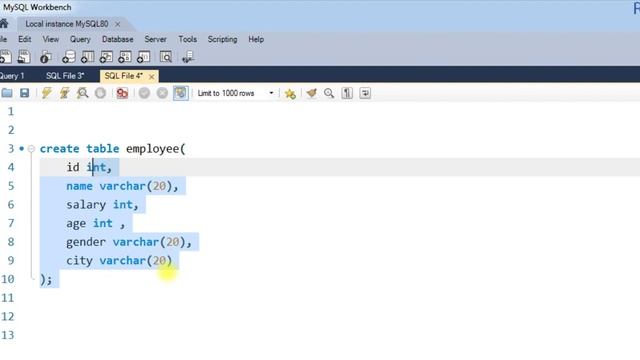Create a new SQL tab from the main toolbar

(5, 57)
